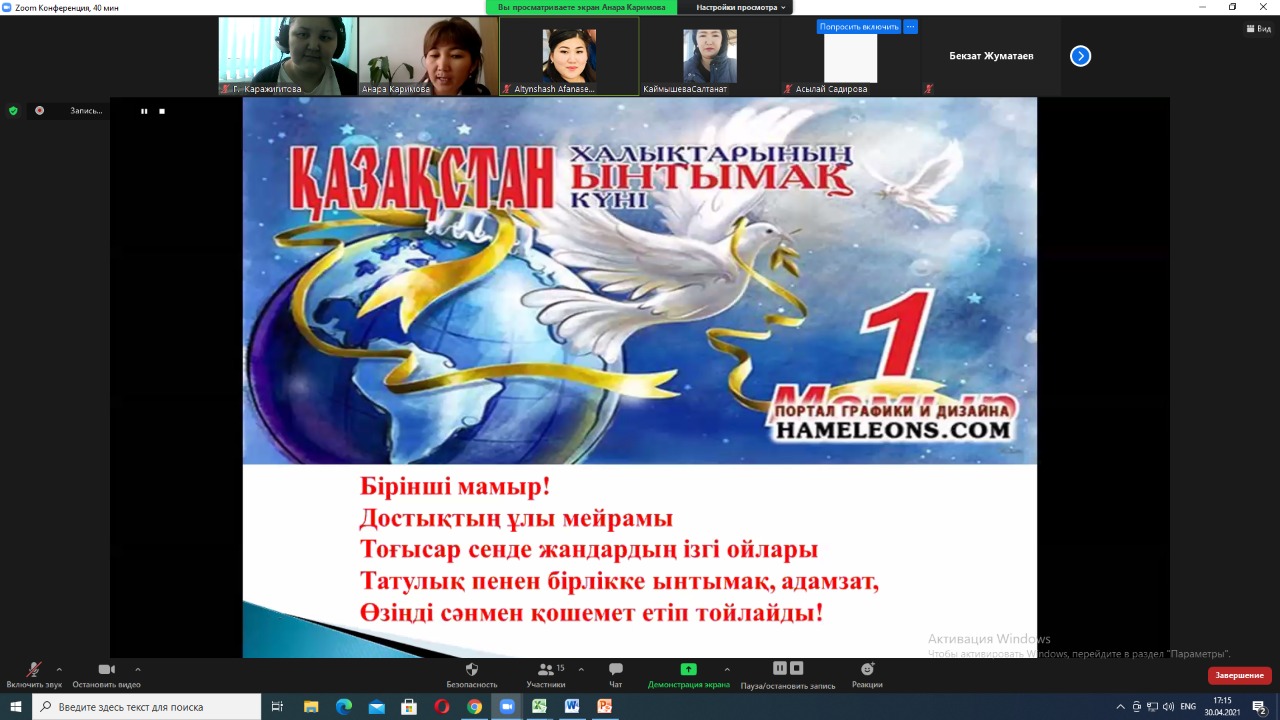Click the green encryption shield icon

[x=13, y=111]
